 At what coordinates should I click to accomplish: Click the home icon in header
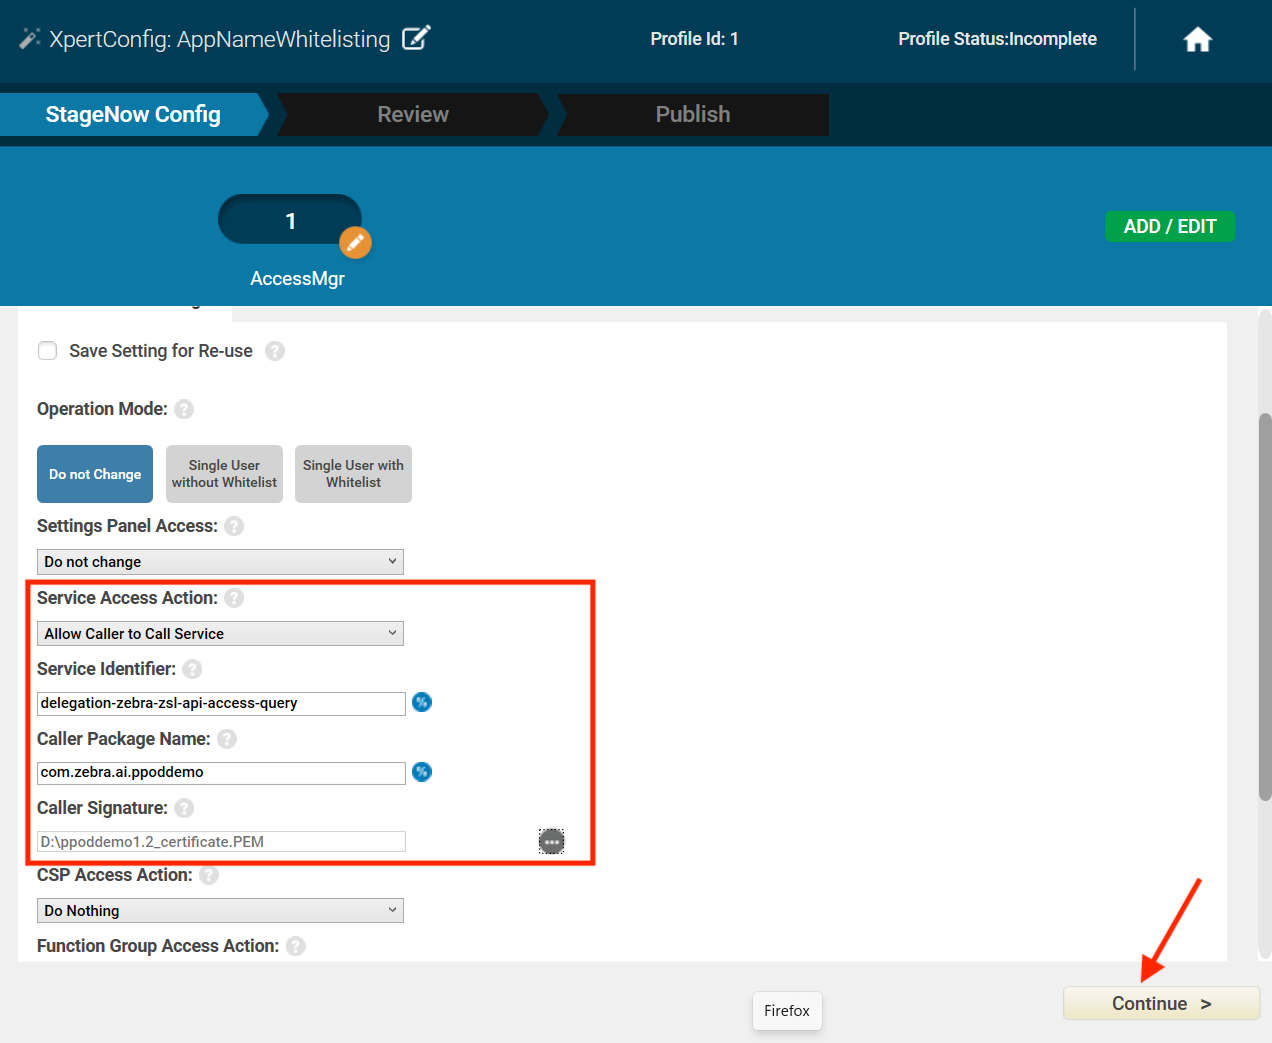click(1197, 40)
